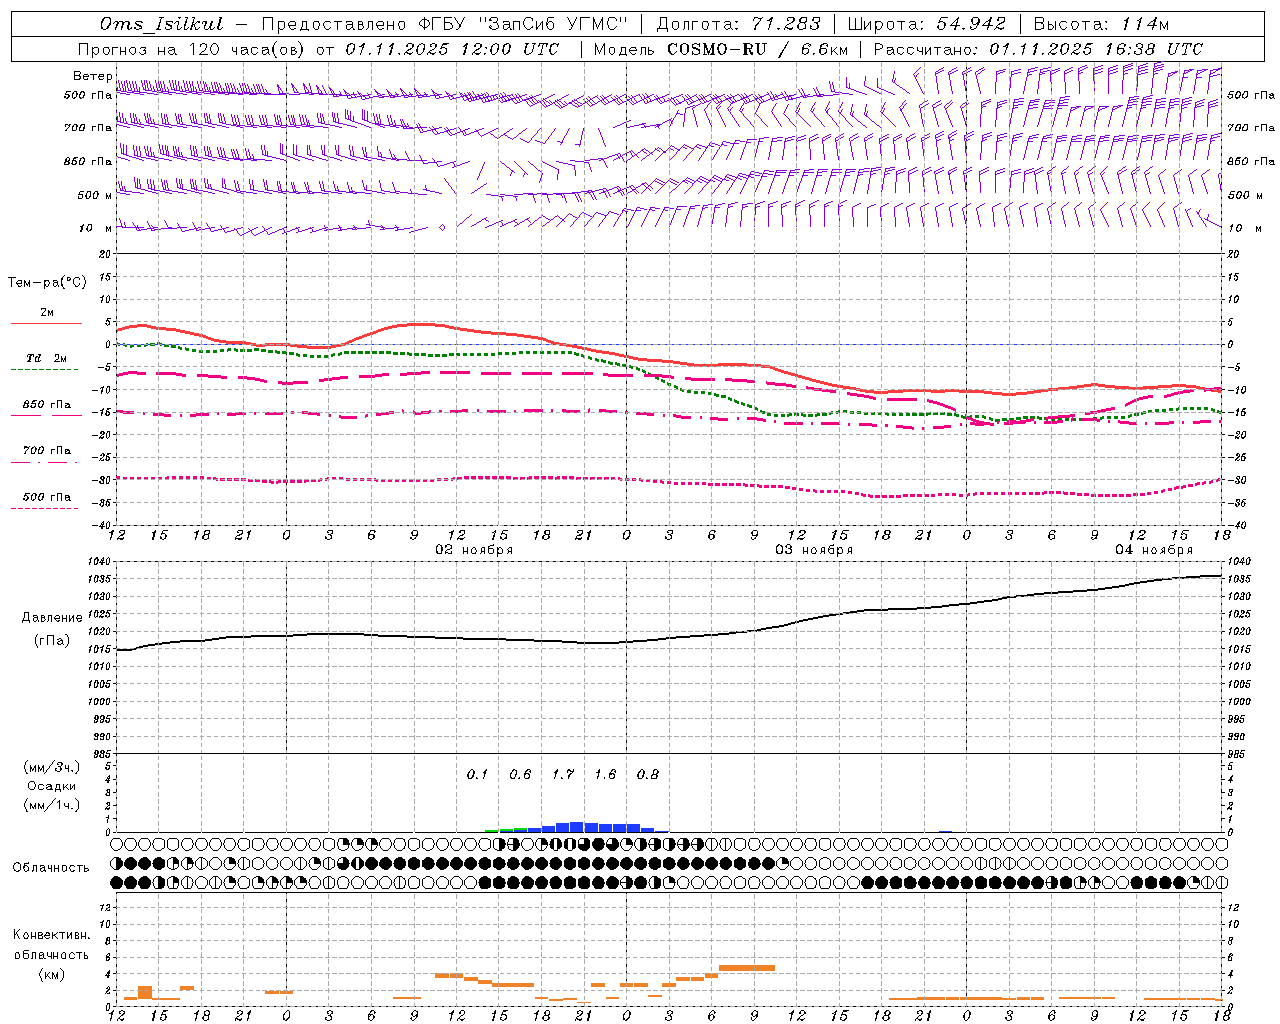The width and height of the screenshot is (1280, 1024).
Task: Click the 700 гПа wind level label on the left axis
Action: point(88,128)
